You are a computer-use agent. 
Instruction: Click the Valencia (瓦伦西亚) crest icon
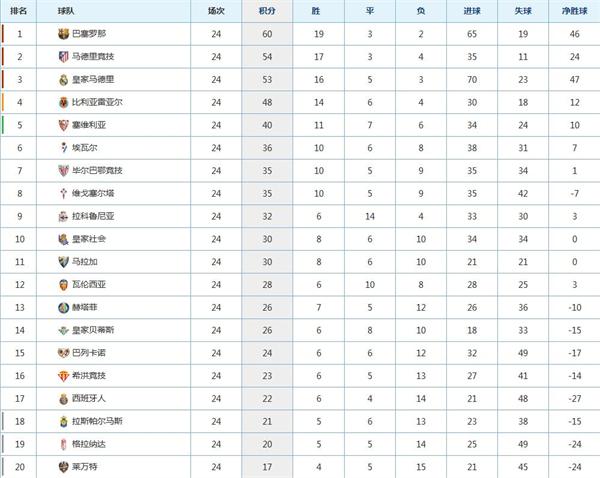click(64, 284)
